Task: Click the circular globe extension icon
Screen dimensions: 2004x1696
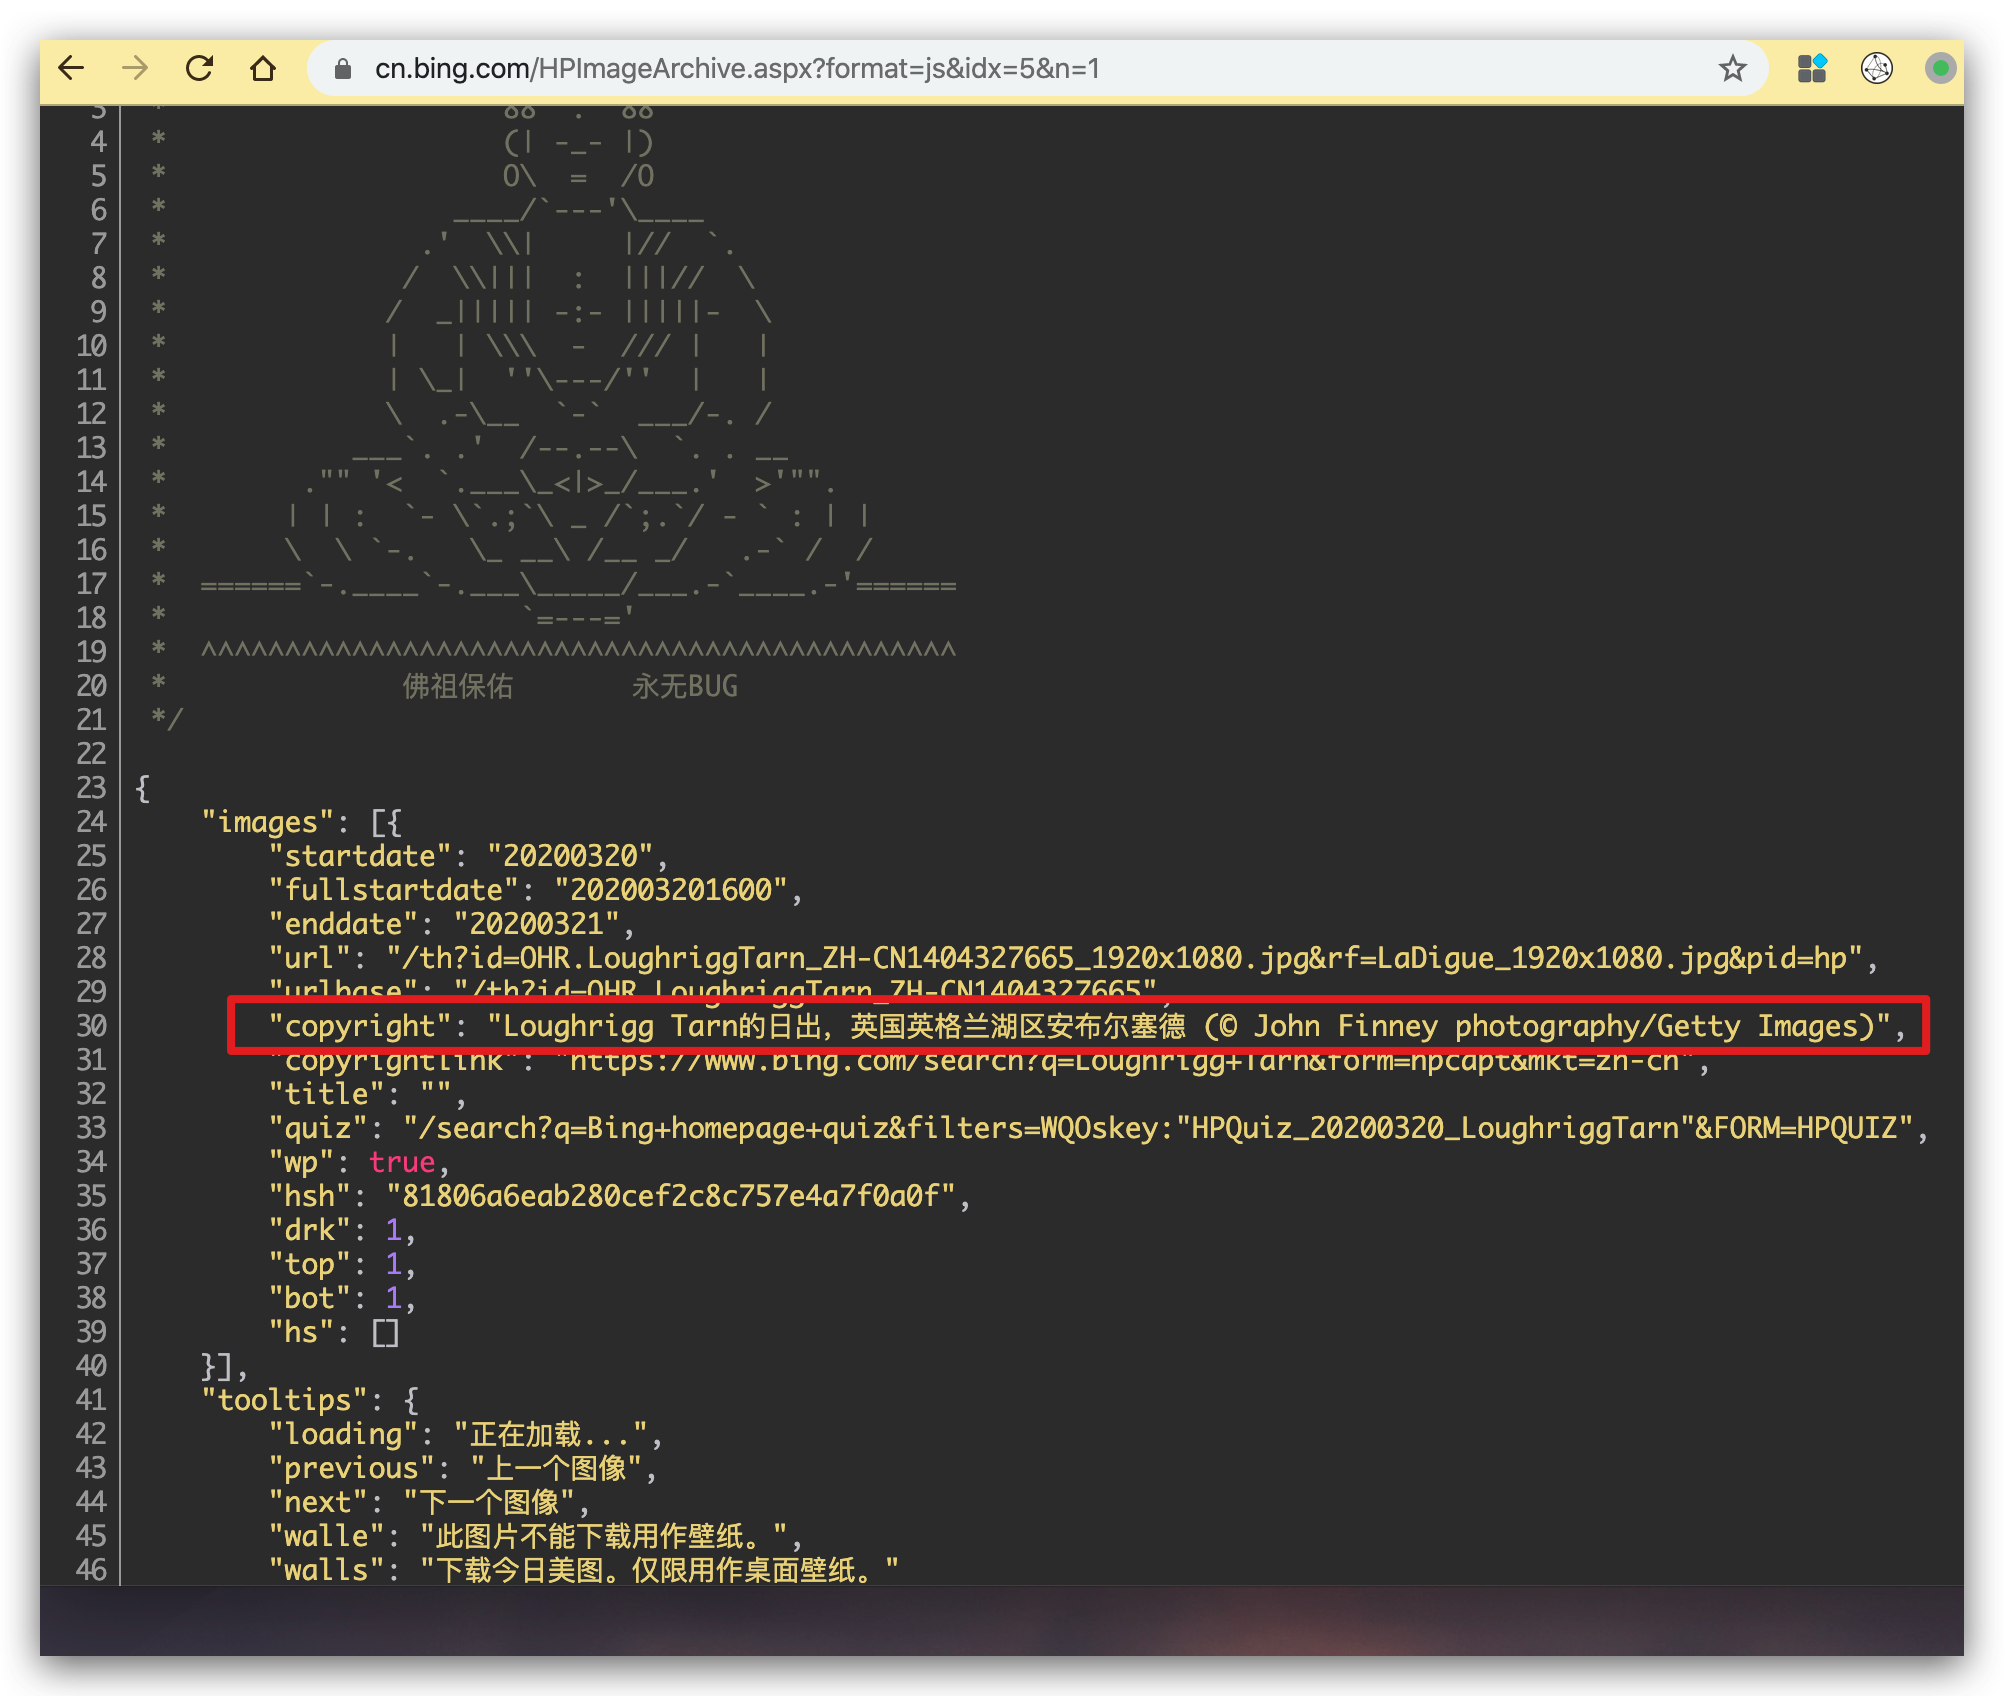Action: pos(1876,69)
